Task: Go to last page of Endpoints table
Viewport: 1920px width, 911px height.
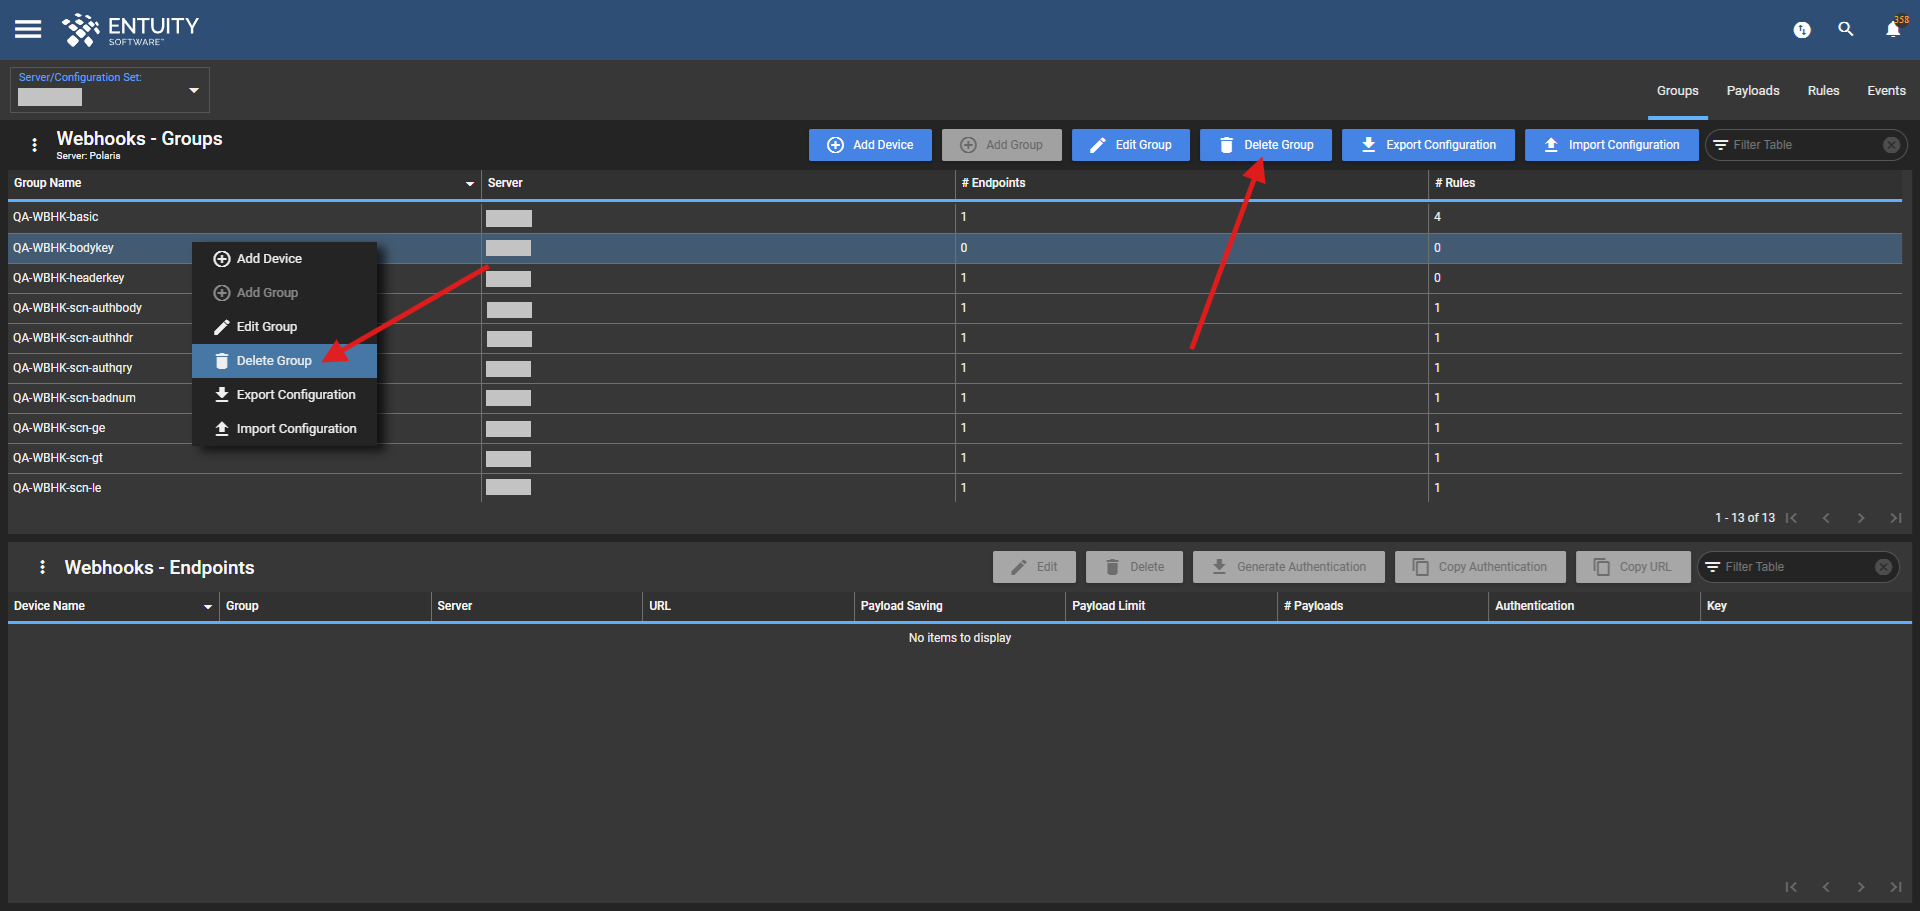Action: tap(1895, 887)
